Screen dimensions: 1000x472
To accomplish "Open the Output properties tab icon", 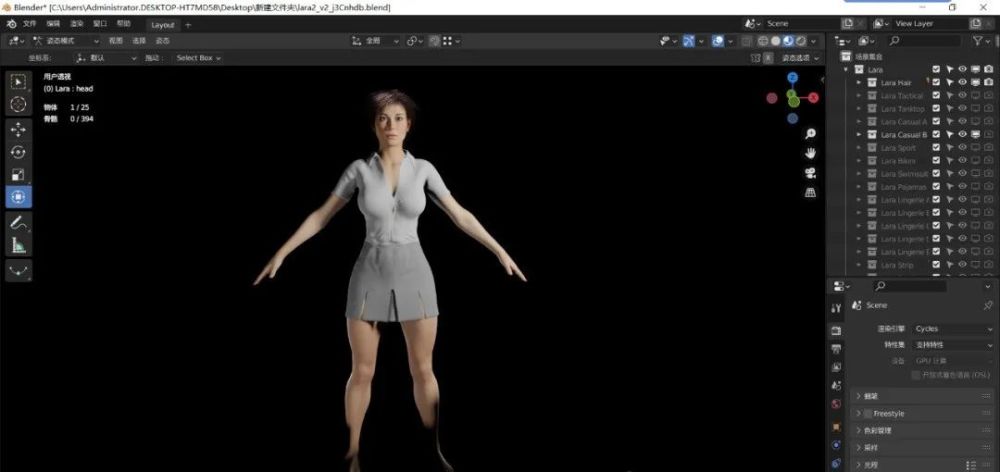I will click(836, 349).
